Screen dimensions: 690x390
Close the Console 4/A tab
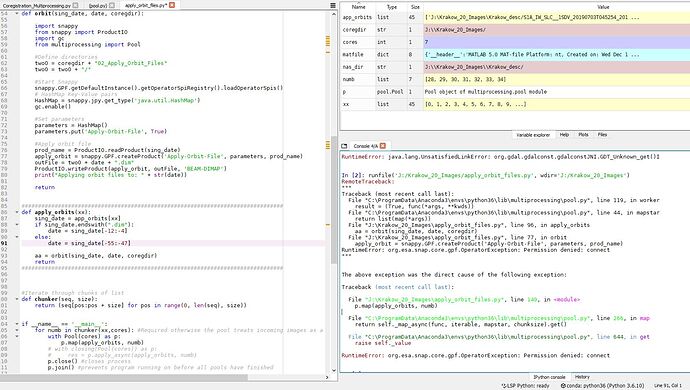click(x=383, y=146)
